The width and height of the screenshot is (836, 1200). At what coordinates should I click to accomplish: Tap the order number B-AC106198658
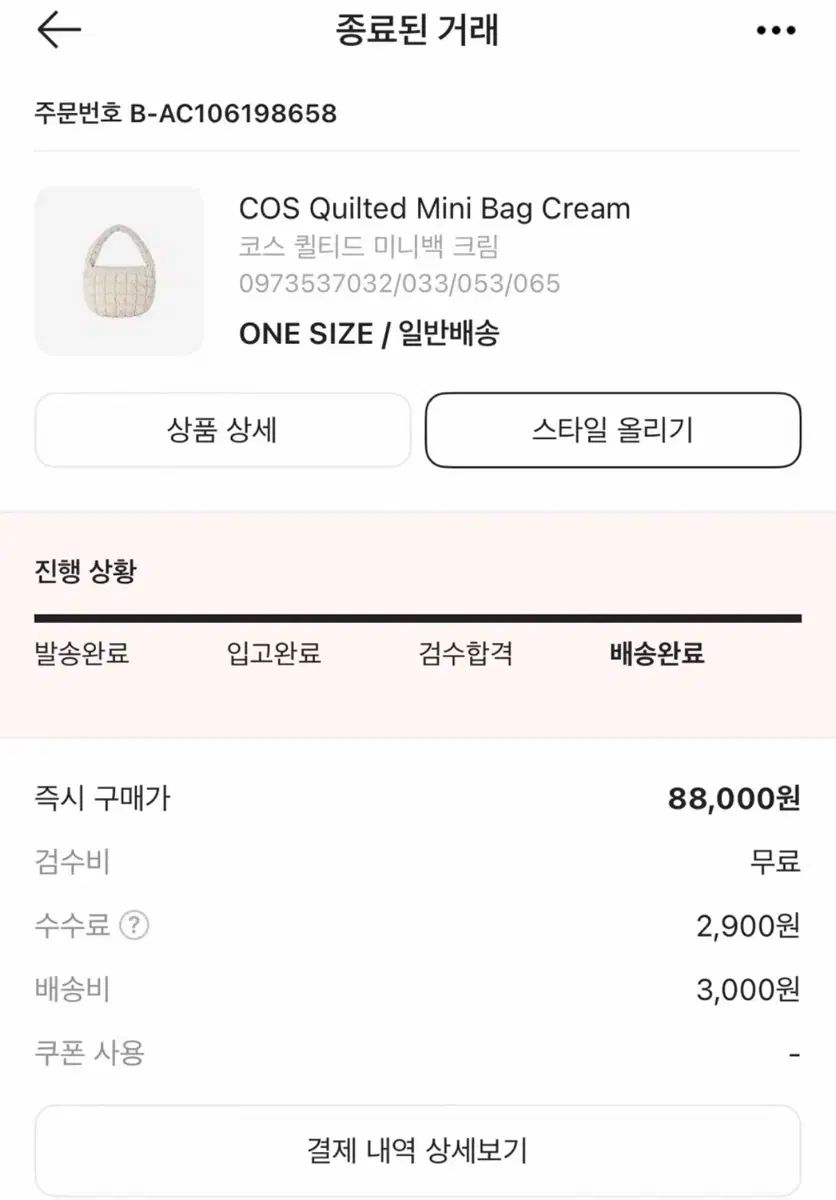tap(186, 113)
